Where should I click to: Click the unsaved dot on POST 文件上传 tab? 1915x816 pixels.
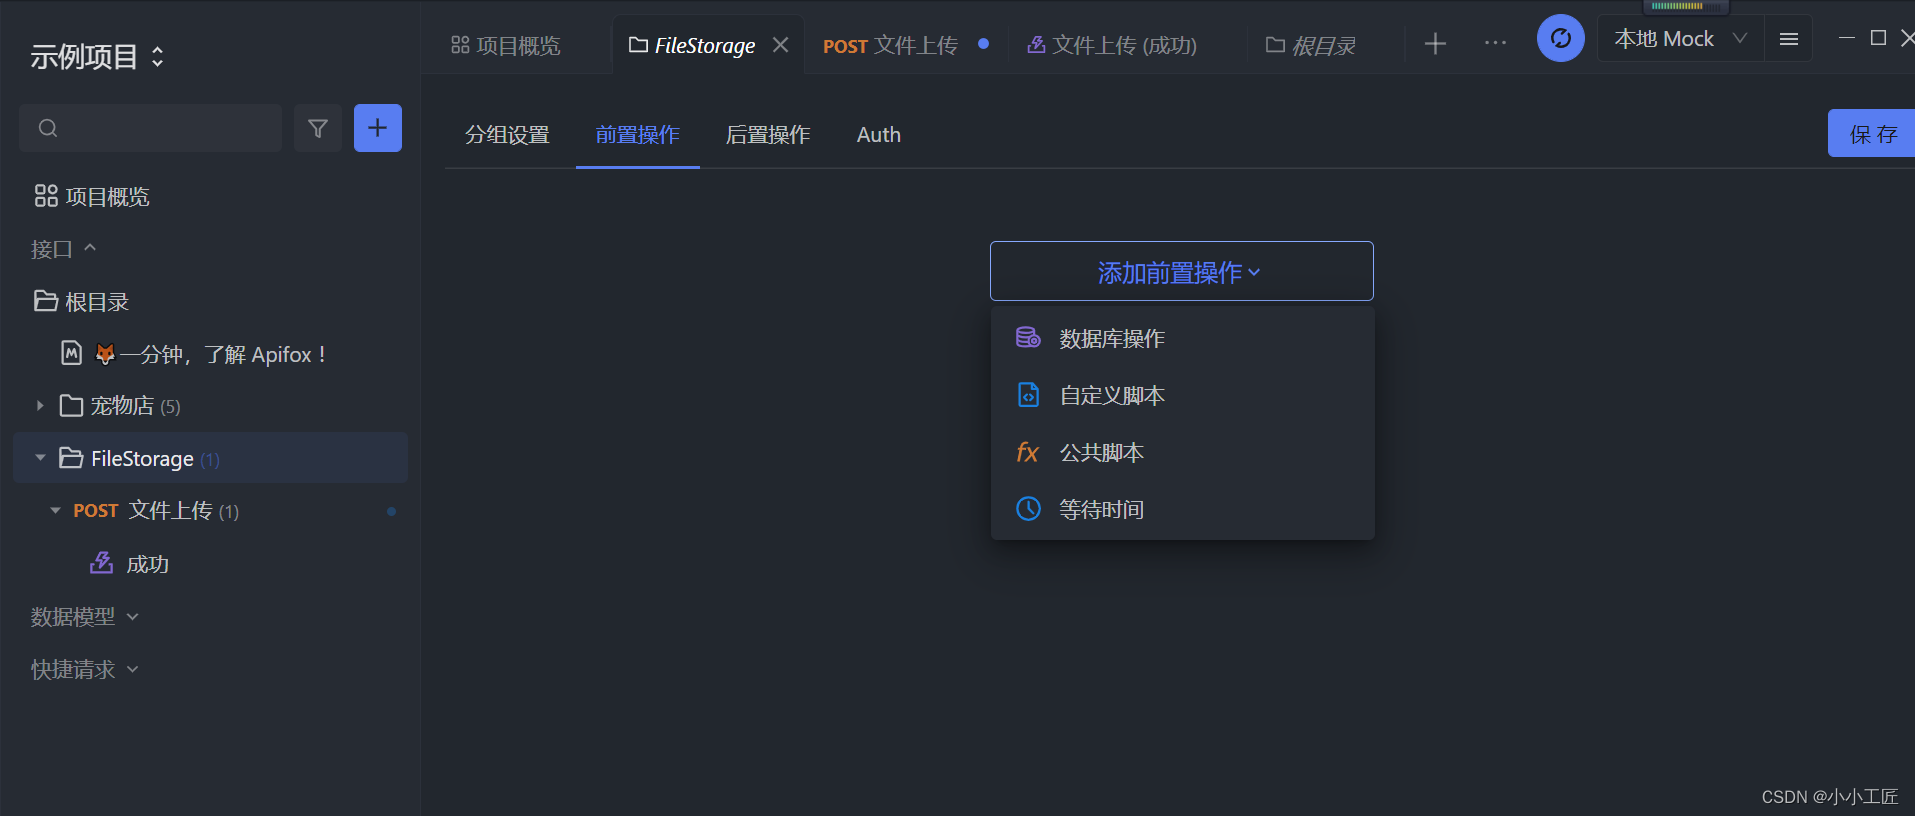(x=984, y=44)
